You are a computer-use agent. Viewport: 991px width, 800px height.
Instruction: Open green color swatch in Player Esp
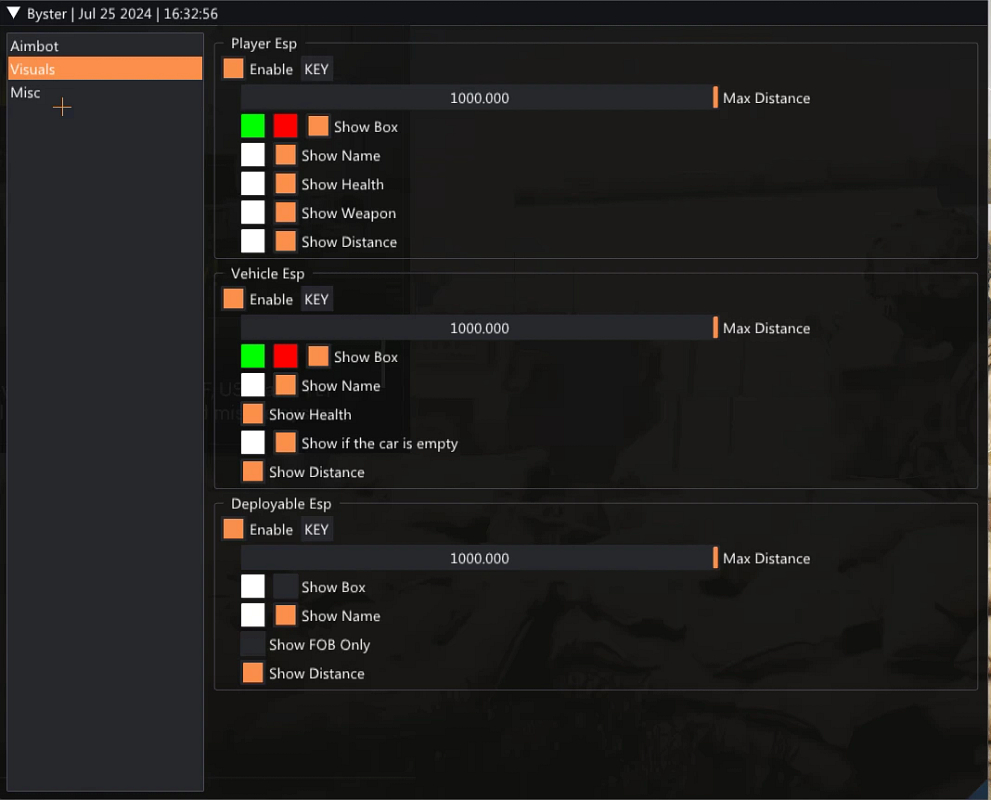coord(253,126)
